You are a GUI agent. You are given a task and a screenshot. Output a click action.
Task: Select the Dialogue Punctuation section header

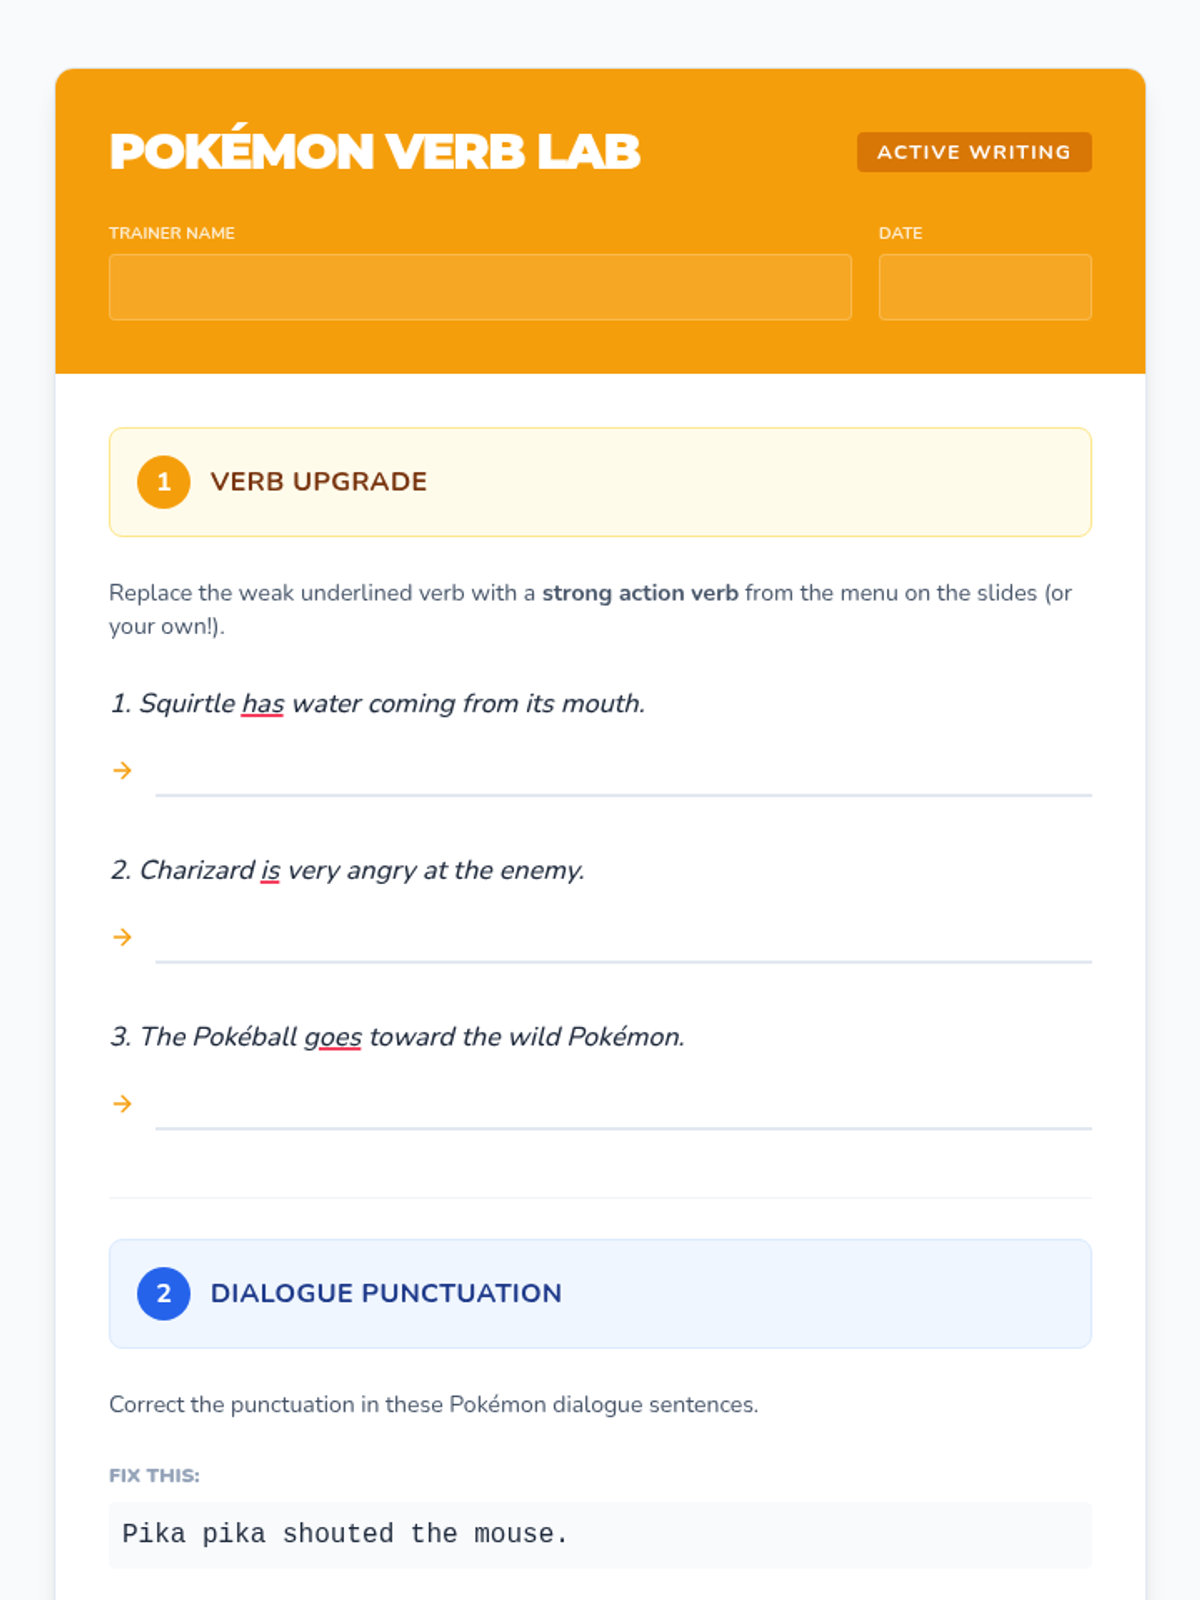click(600, 1294)
